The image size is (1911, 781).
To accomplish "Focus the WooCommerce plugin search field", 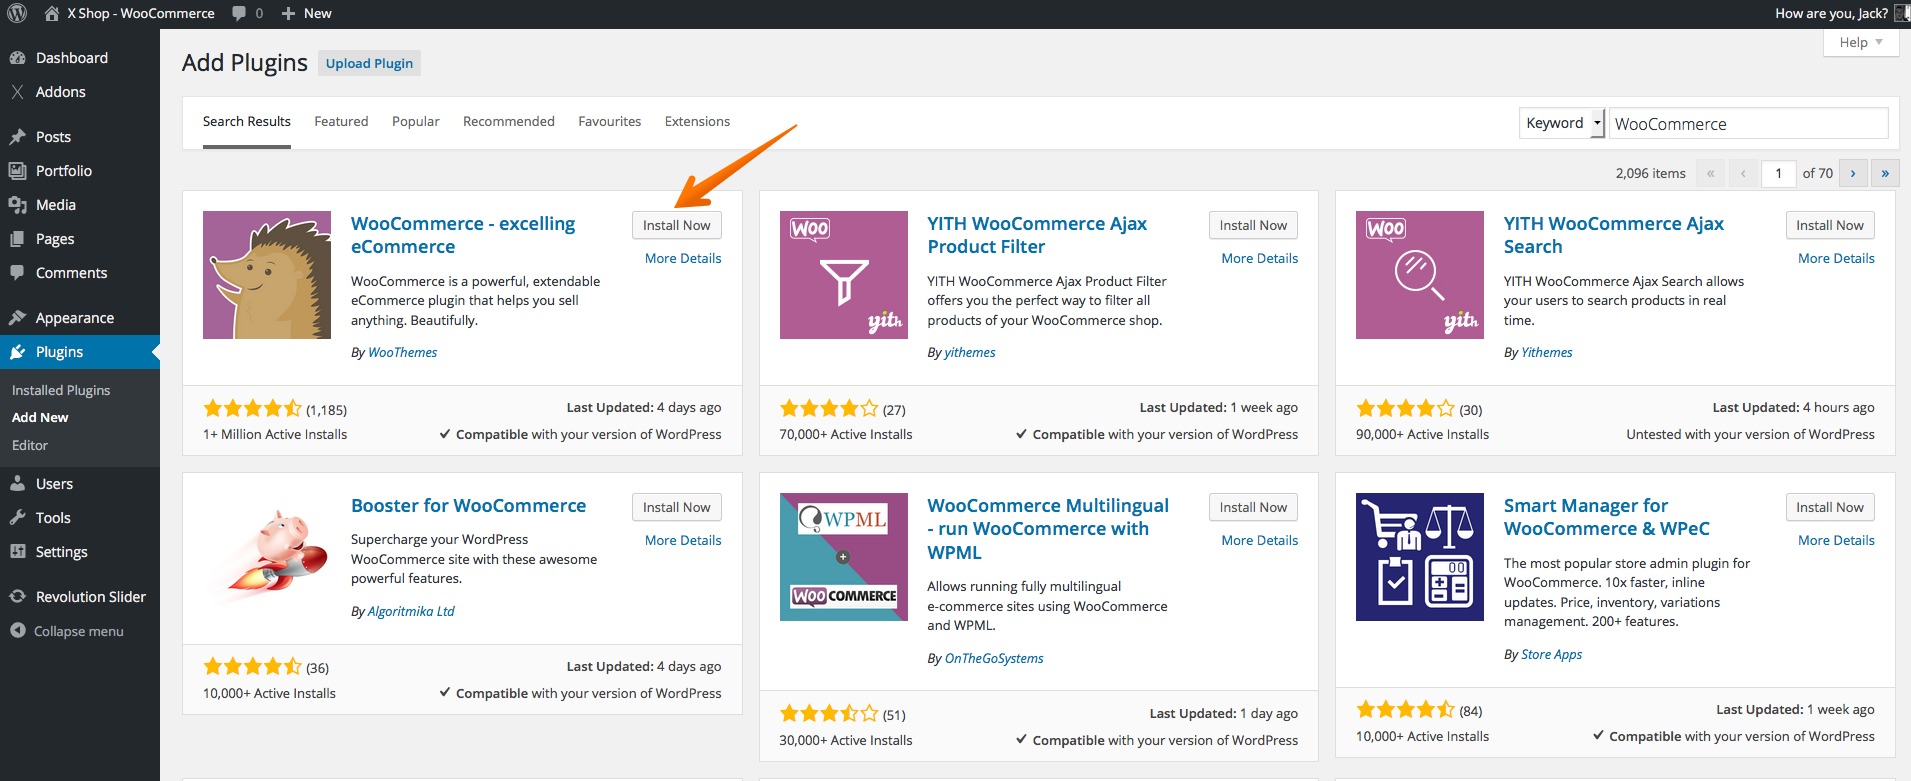I will pos(1749,123).
